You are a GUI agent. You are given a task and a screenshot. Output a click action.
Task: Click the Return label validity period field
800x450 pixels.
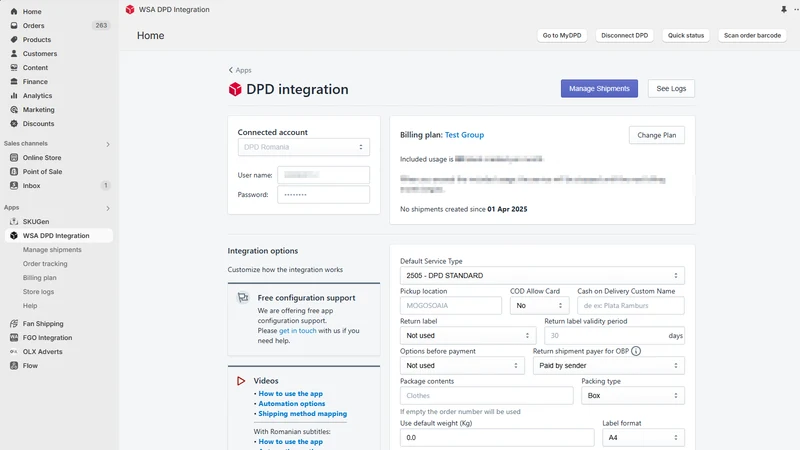pyautogui.click(x=614, y=336)
